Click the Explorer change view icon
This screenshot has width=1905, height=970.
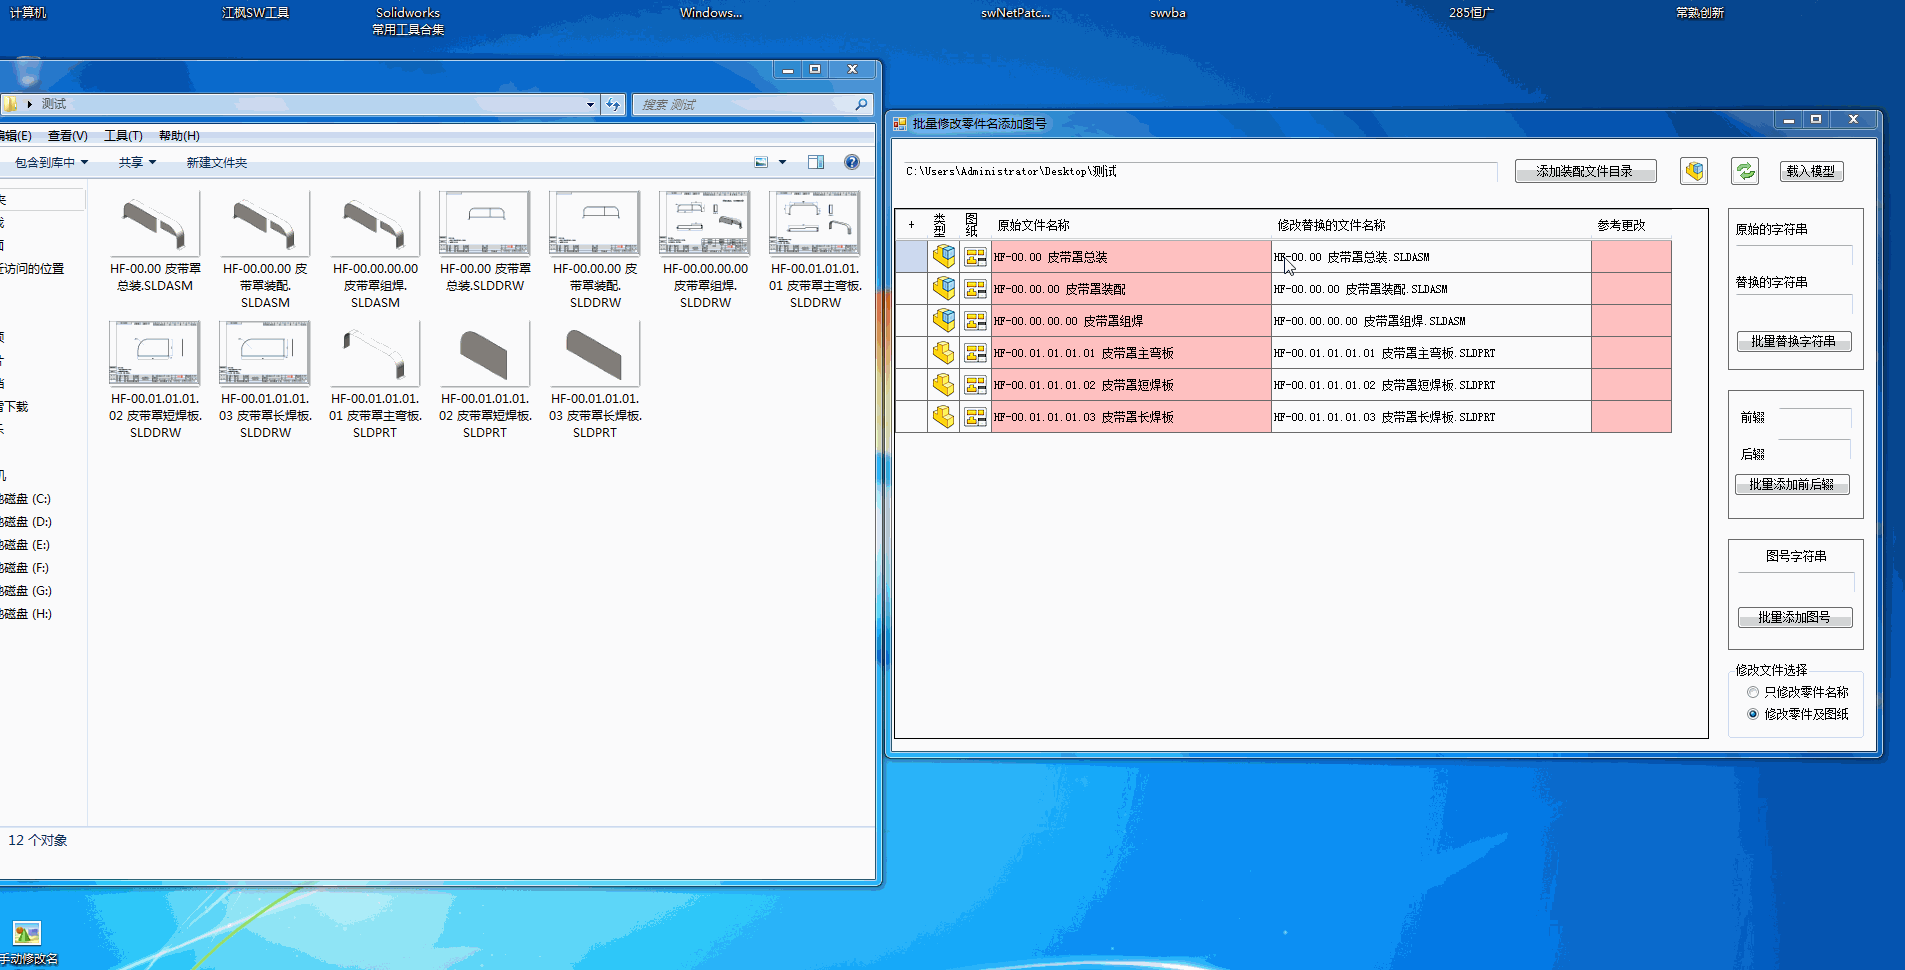[x=761, y=162]
